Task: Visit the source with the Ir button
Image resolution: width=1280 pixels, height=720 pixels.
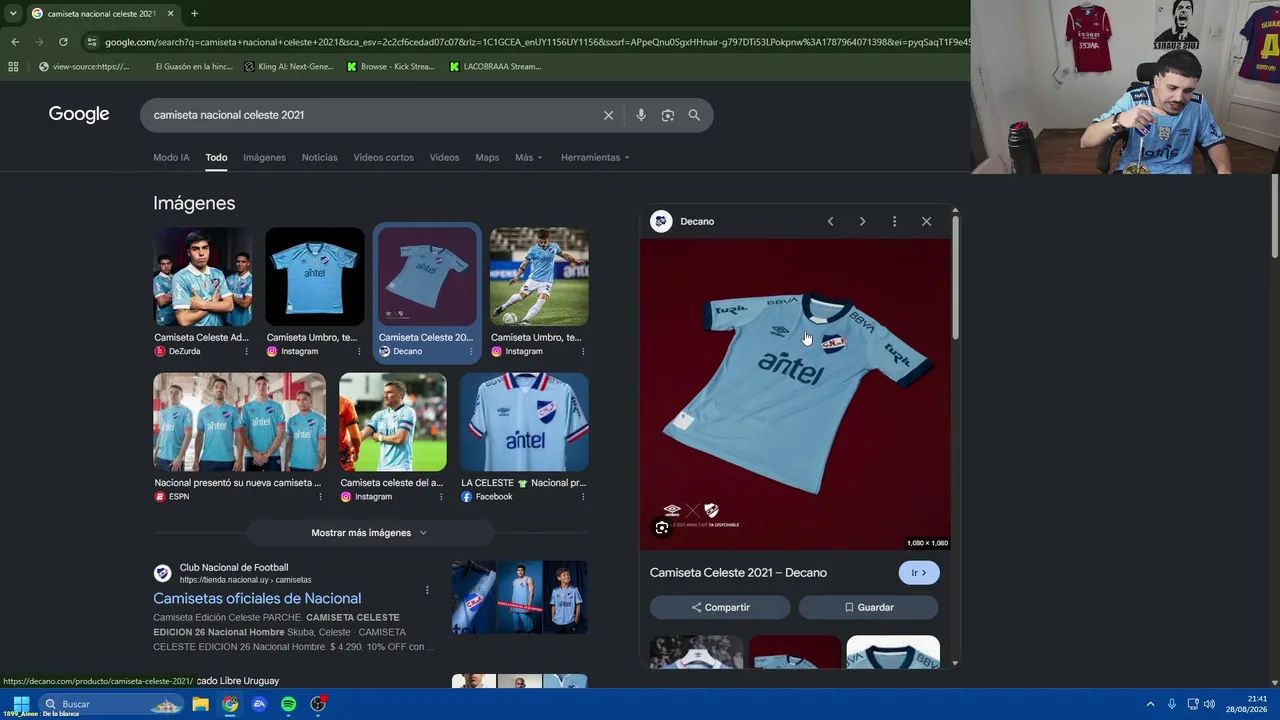Action: pos(919,573)
